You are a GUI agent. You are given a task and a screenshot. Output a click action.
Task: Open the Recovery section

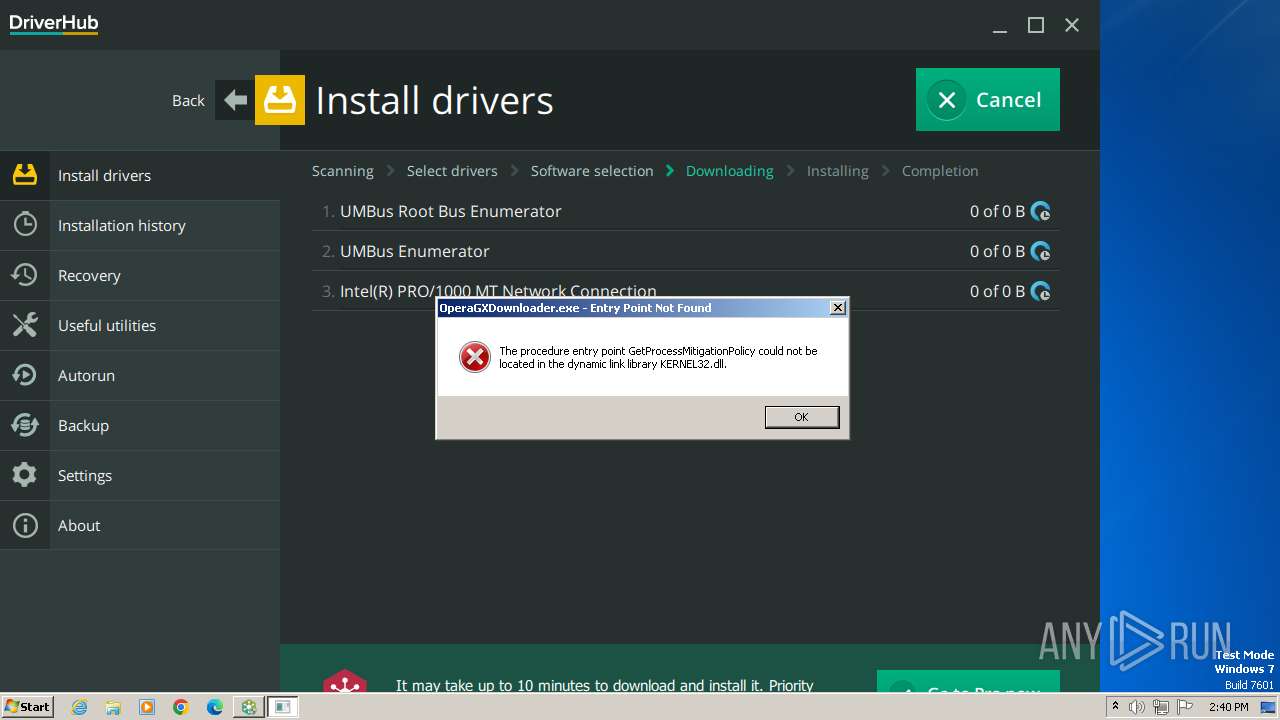(140, 275)
